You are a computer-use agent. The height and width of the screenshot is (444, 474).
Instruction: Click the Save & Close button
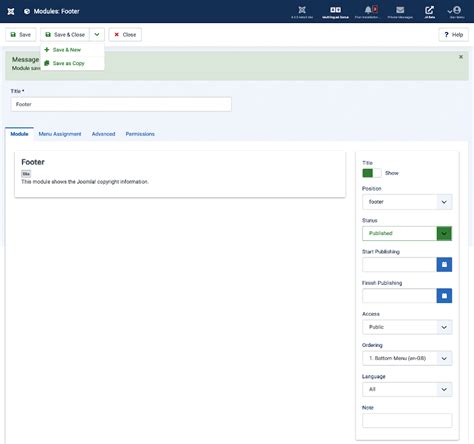click(x=65, y=35)
